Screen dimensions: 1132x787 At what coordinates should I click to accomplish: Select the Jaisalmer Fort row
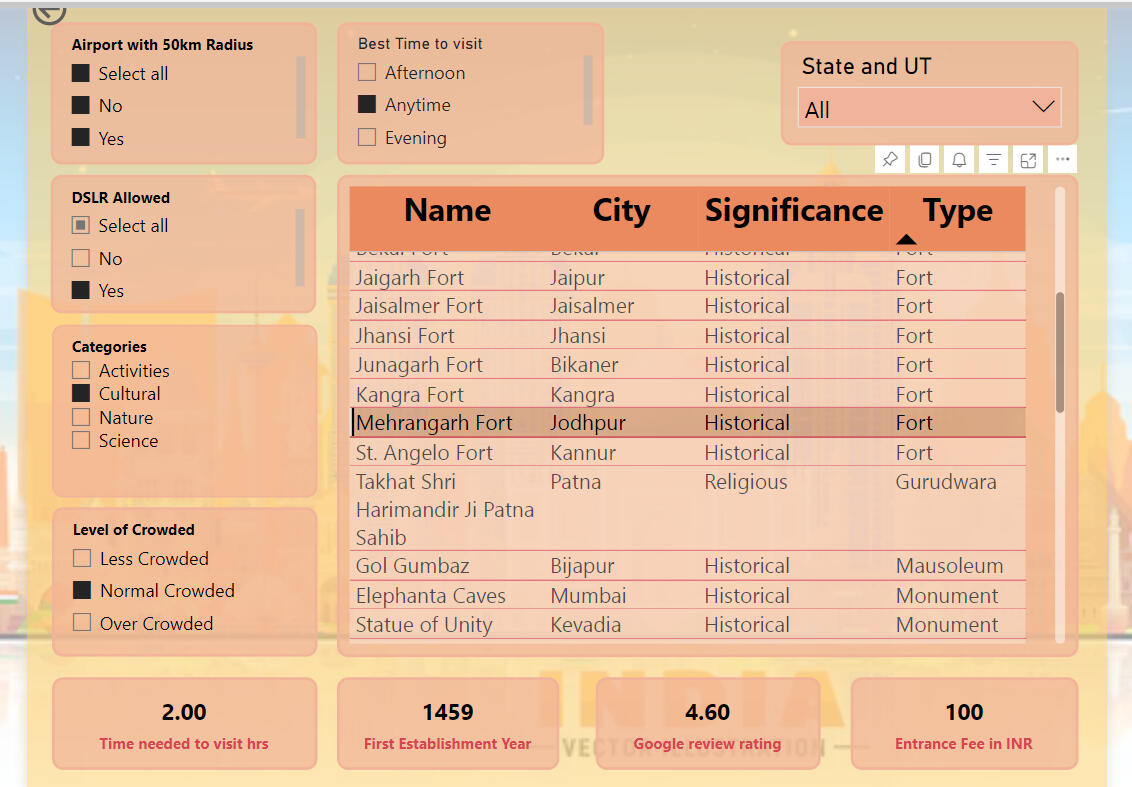(419, 306)
